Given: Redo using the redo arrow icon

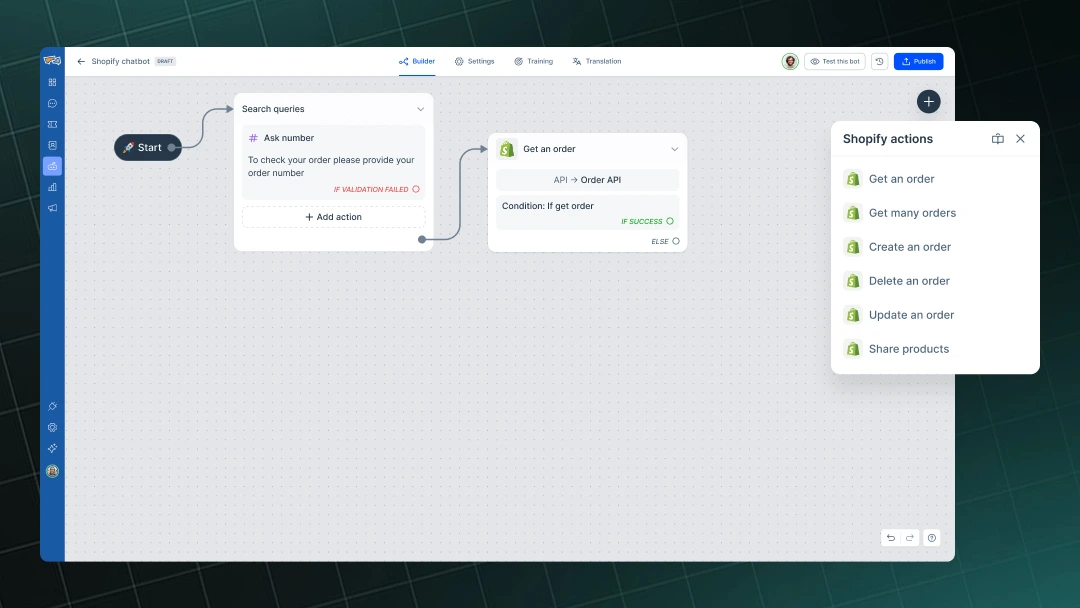Looking at the screenshot, I should point(909,537).
